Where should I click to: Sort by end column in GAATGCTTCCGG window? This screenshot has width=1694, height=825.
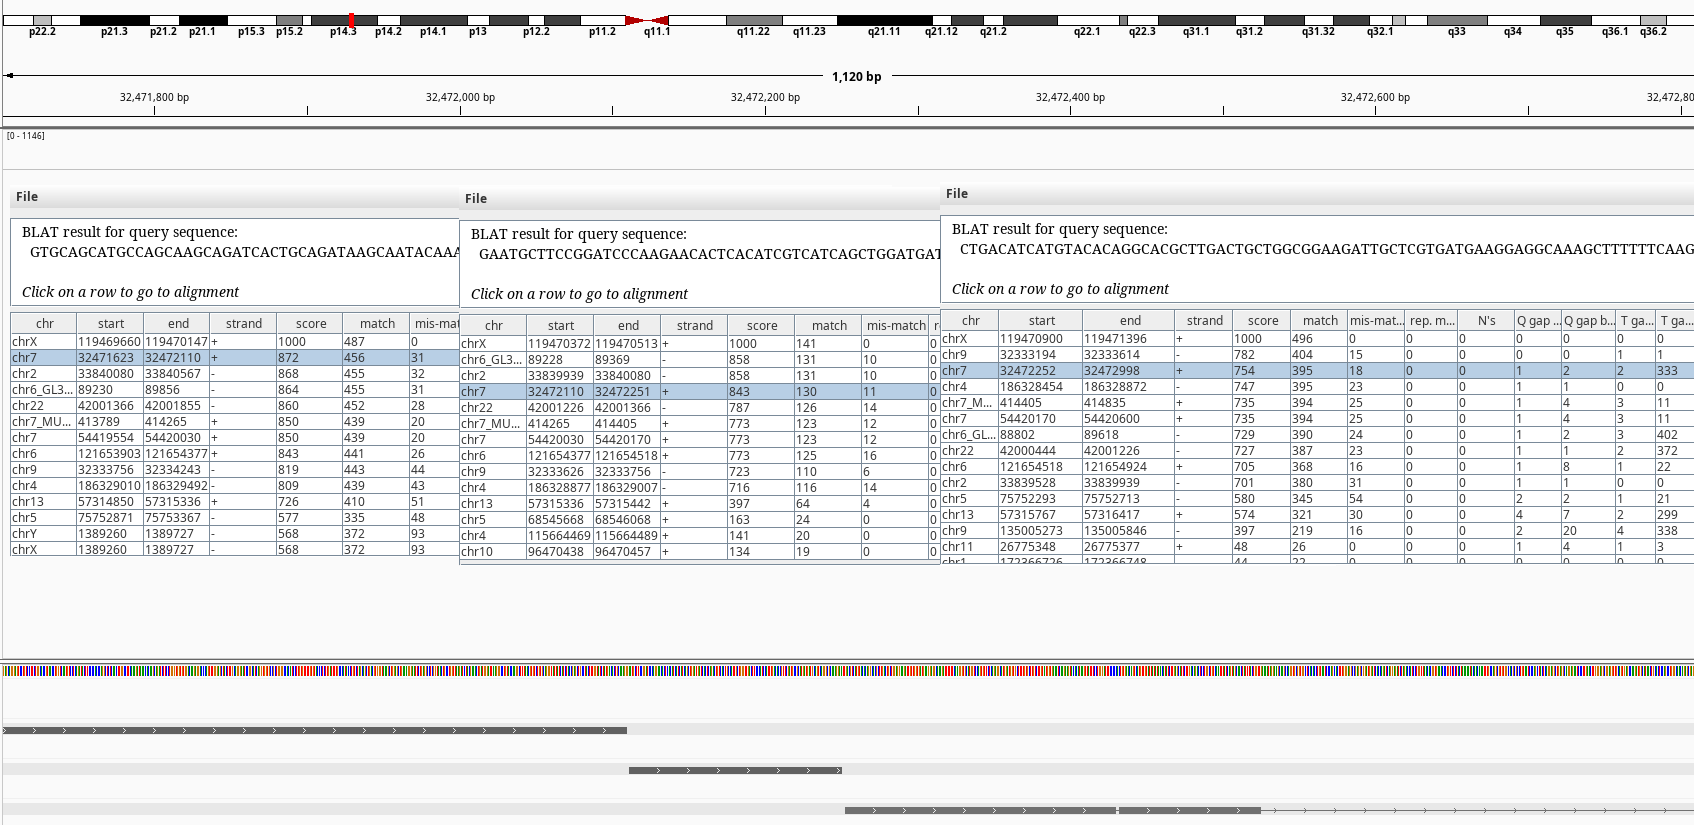(x=628, y=325)
